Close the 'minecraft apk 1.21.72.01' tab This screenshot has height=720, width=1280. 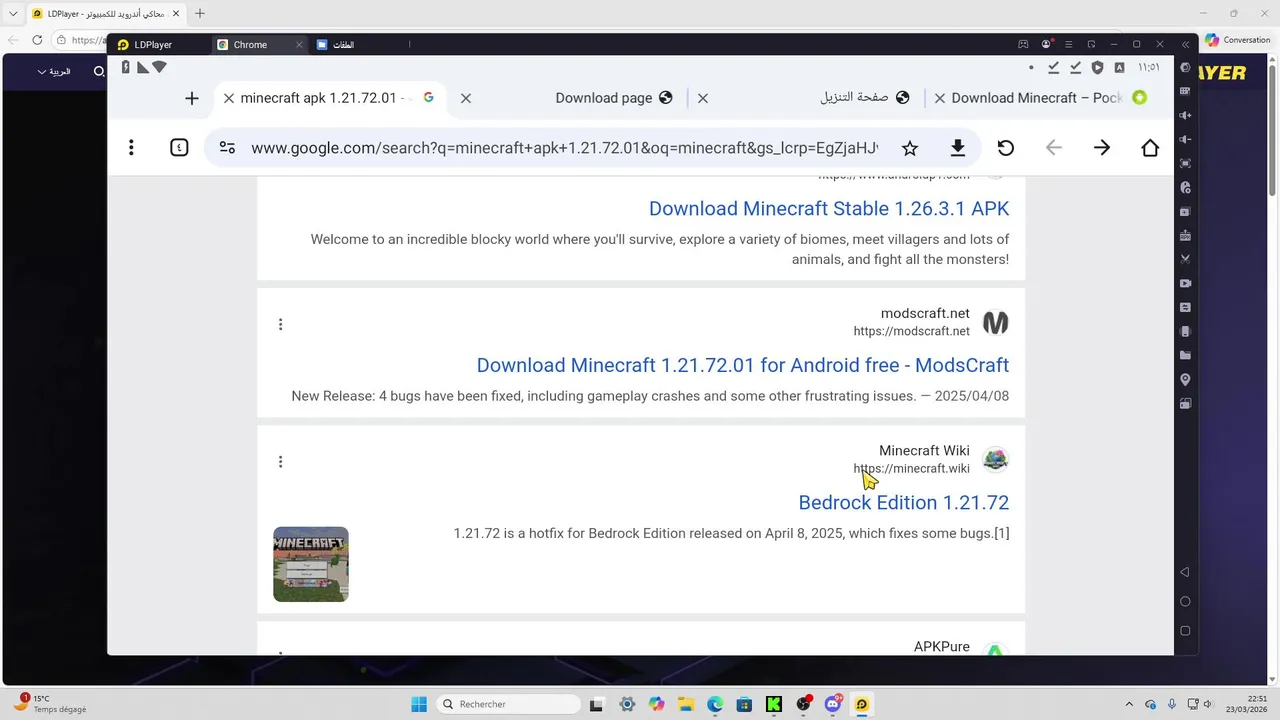coord(229,98)
